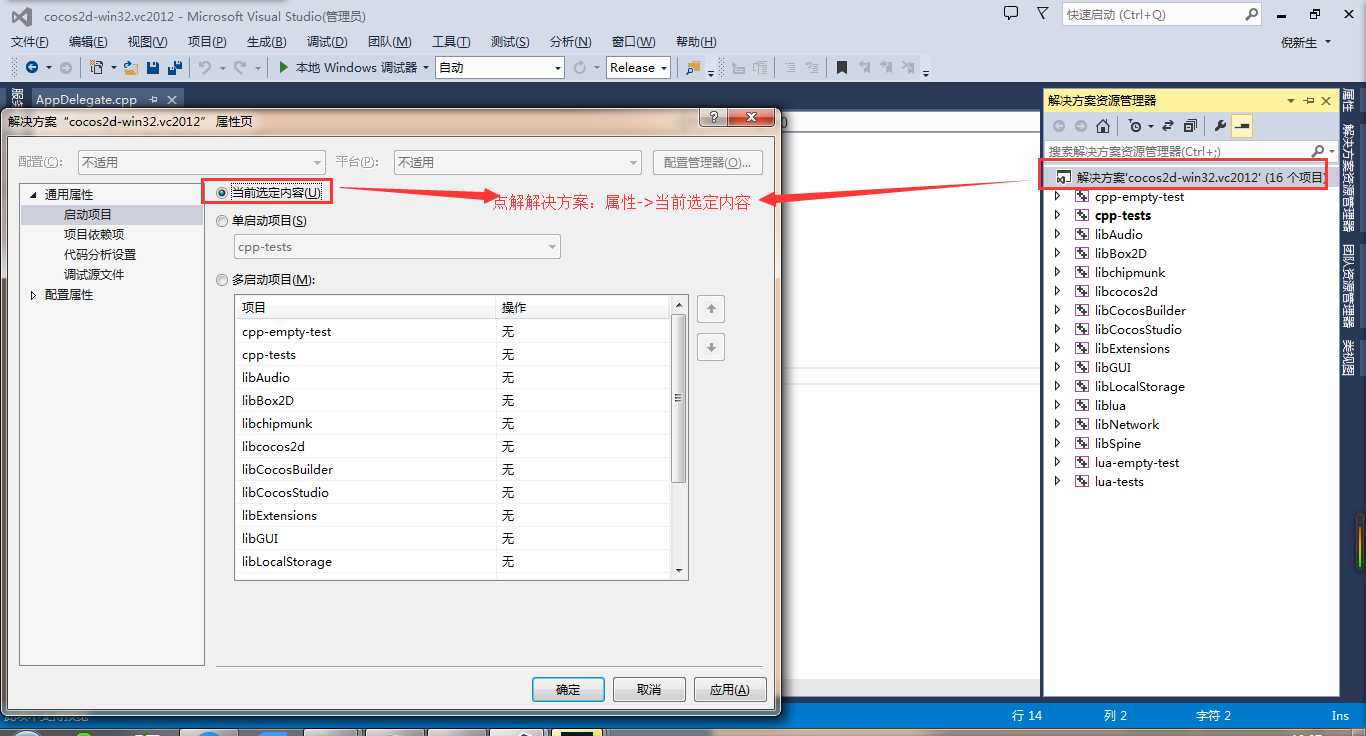Select 调试源文件 in the property tree

tap(94, 275)
